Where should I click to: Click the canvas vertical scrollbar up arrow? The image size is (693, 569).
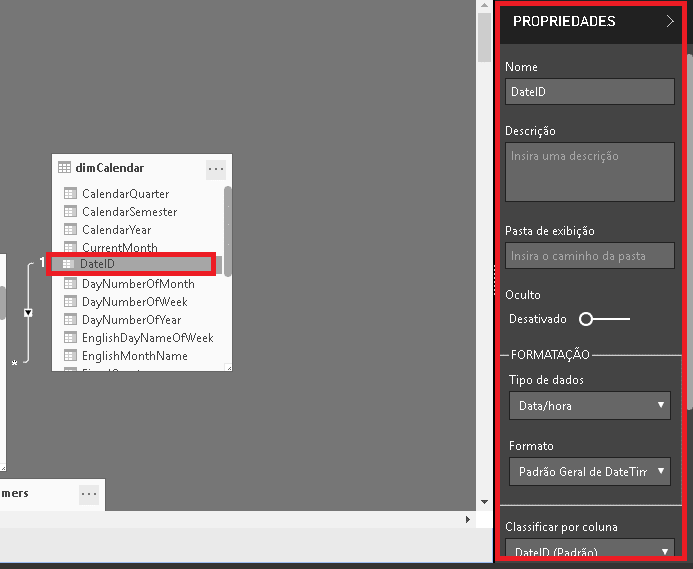click(x=484, y=5)
